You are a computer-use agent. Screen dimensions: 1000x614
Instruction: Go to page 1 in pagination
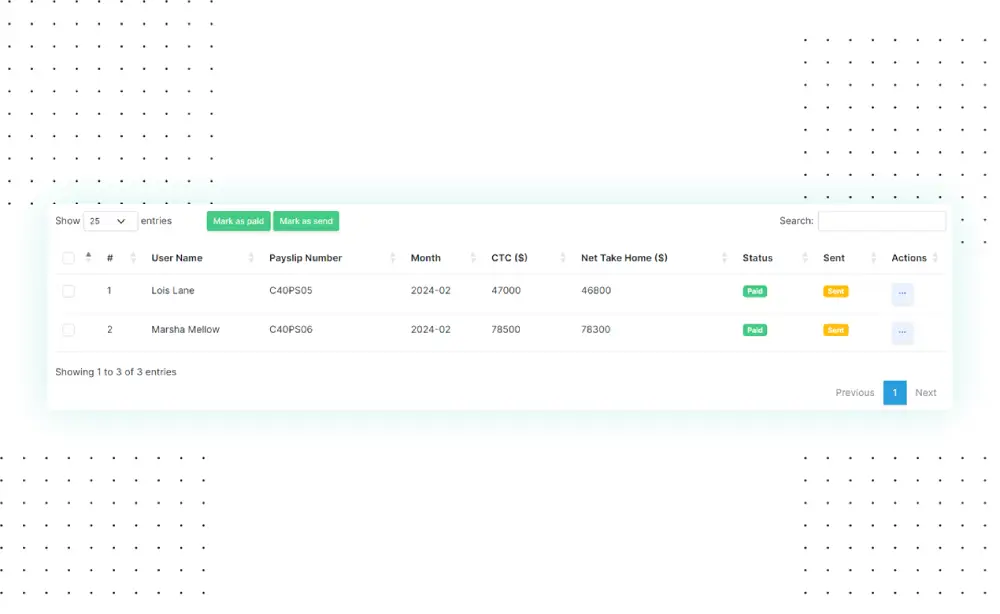tap(894, 393)
